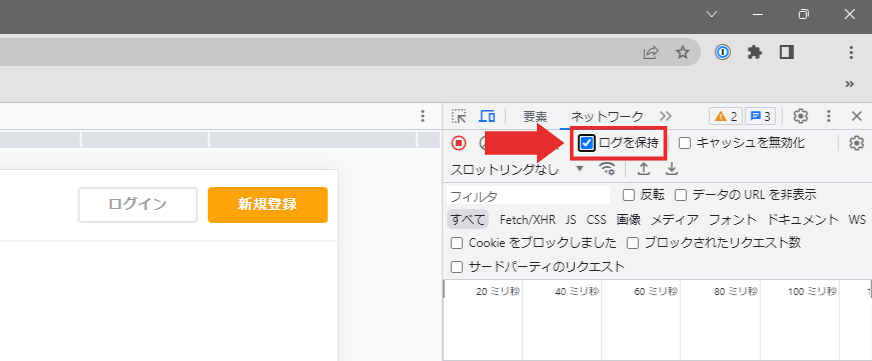Open Network panel settings gear
Viewport: 872px width, 361px height.
tap(856, 143)
